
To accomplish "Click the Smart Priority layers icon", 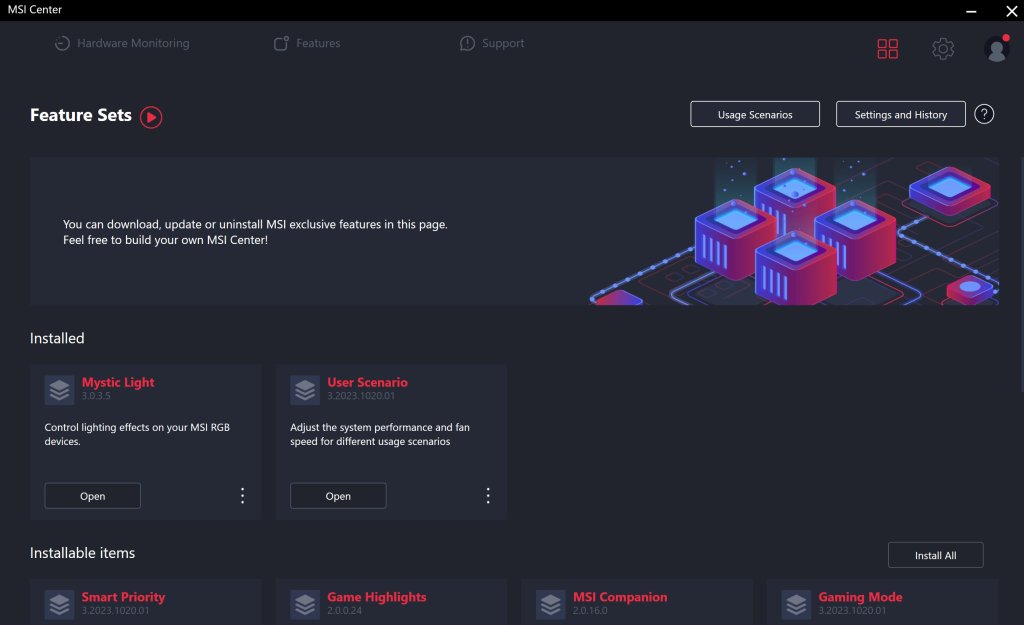I will tap(59, 605).
